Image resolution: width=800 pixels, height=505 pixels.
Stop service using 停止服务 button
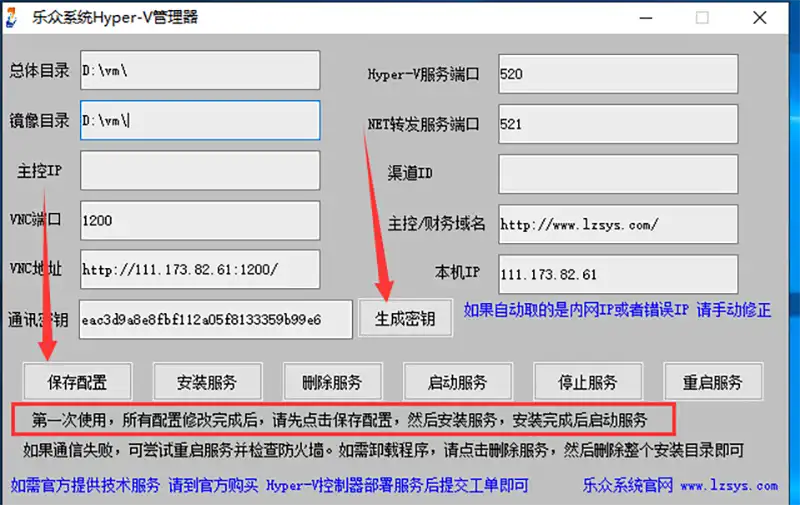coord(587,382)
